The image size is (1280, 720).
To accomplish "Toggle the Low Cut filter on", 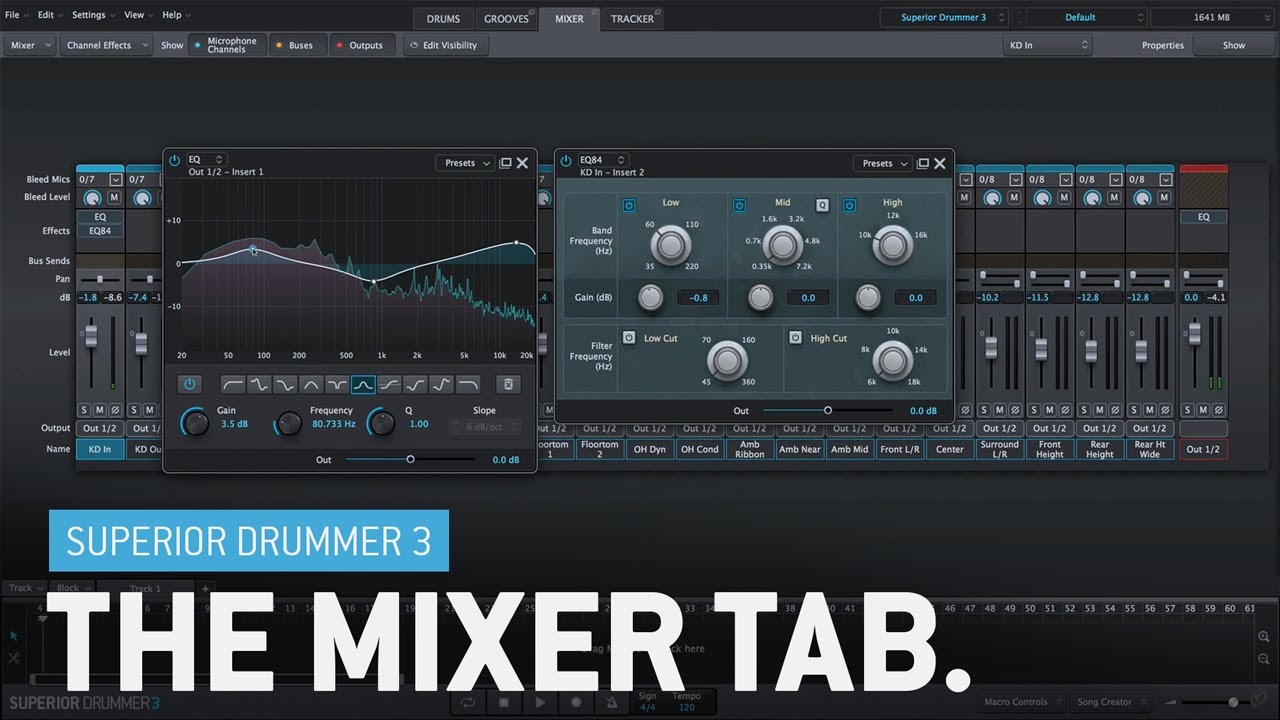I will click(629, 338).
